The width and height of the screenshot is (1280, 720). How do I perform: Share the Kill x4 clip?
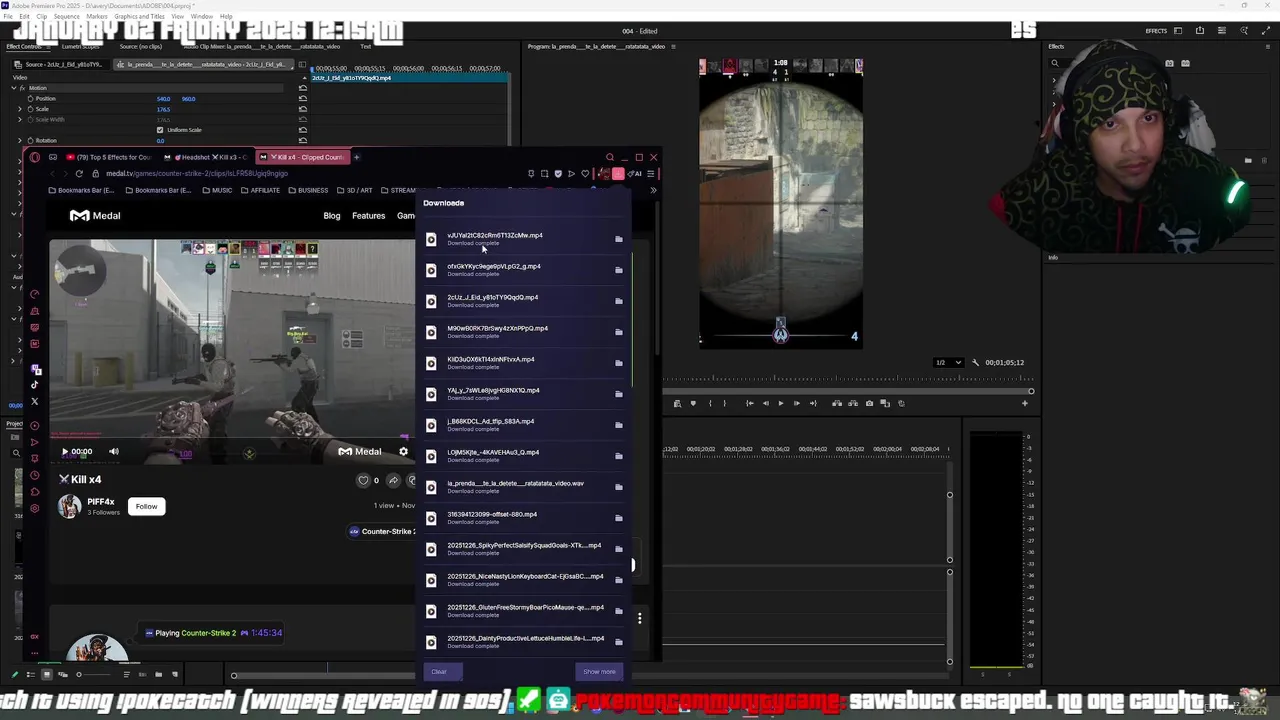(x=393, y=480)
